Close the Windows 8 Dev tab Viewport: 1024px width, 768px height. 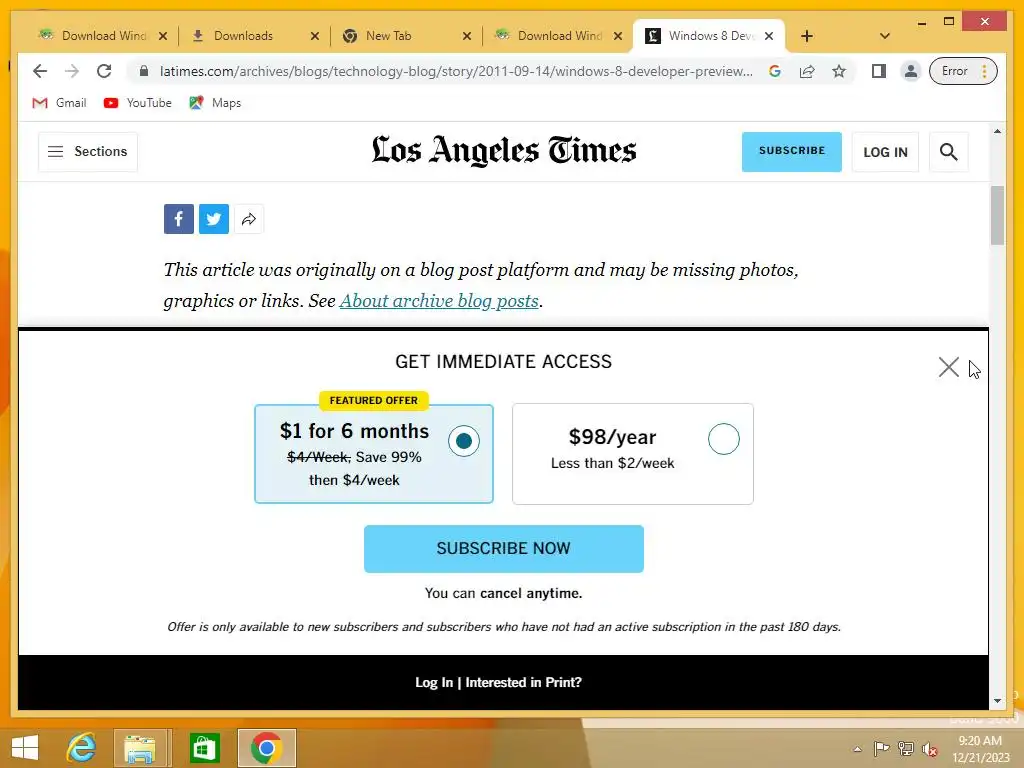[x=769, y=36]
